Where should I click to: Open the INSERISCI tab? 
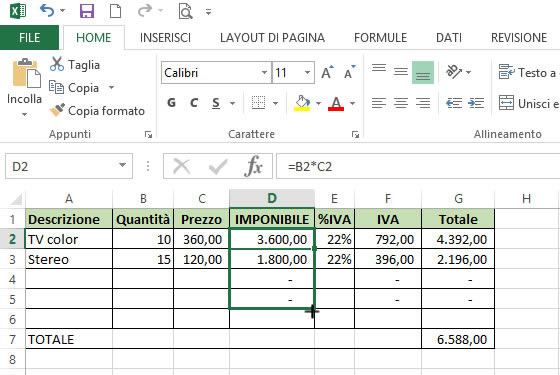165,38
